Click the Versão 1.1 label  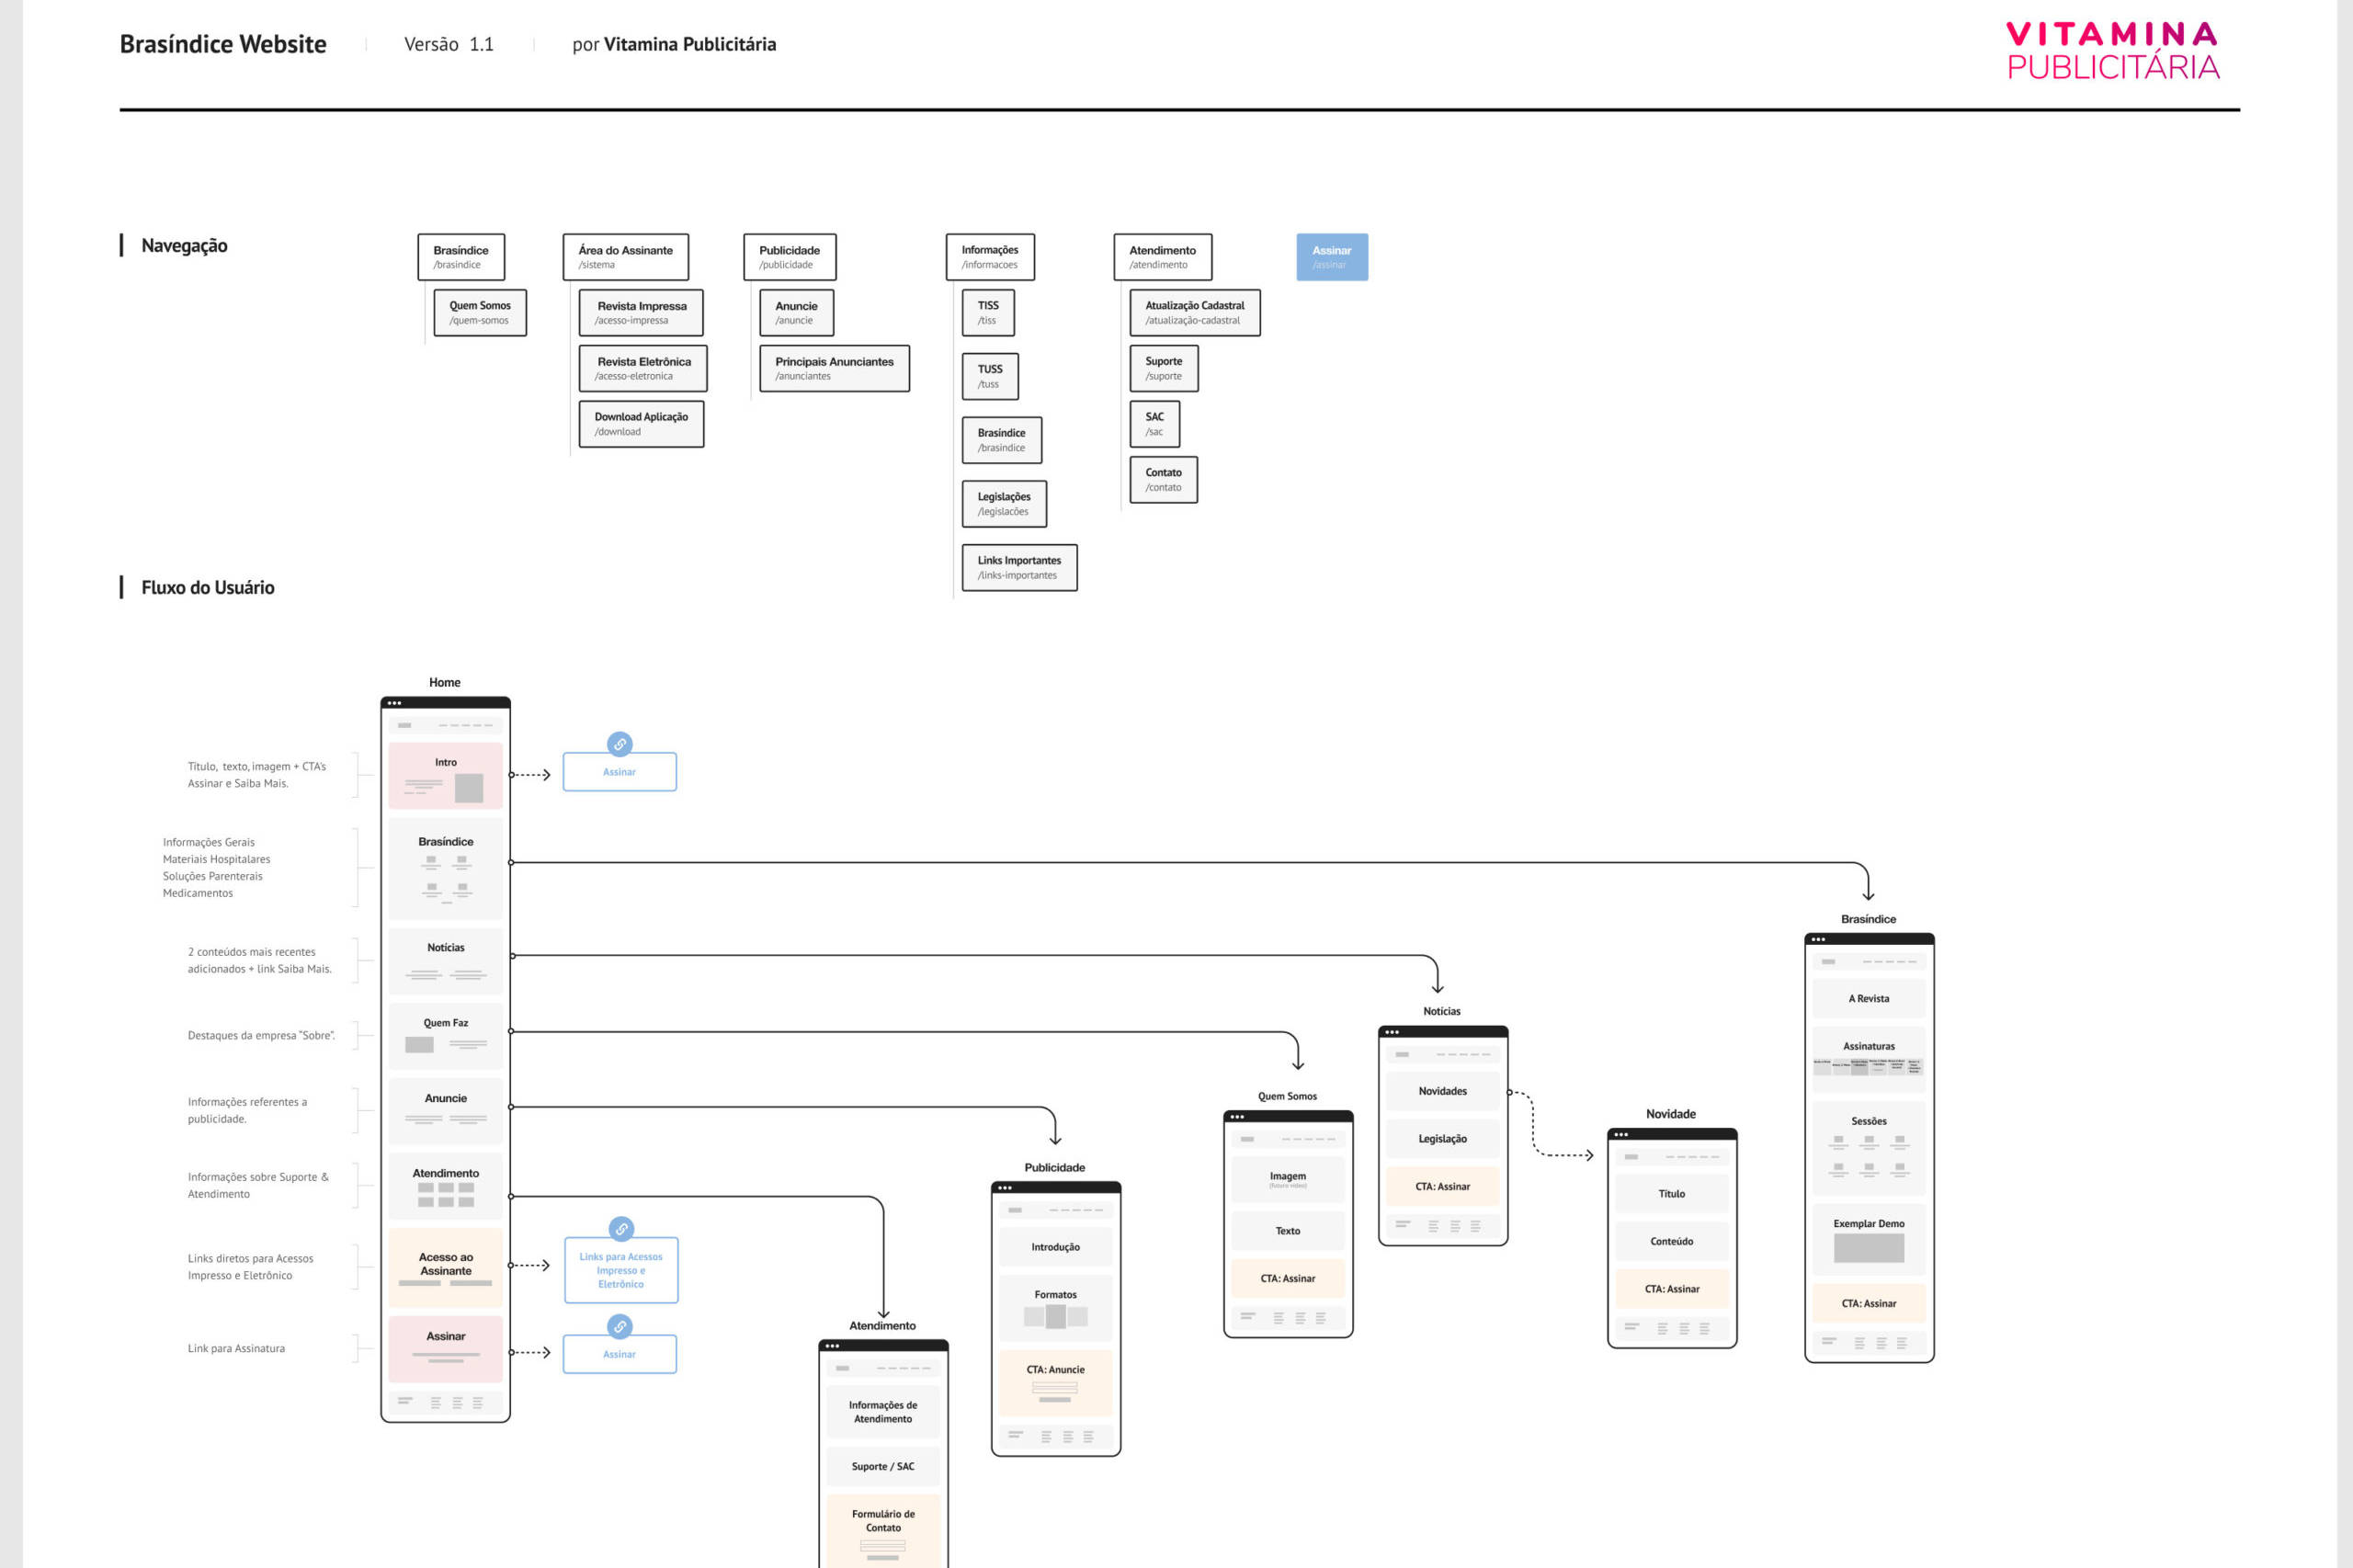point(449,44)
